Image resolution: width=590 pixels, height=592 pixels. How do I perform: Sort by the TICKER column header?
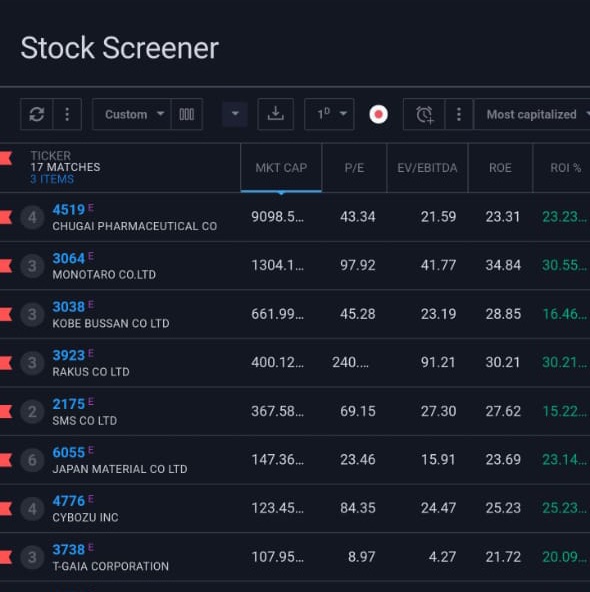[x=51, y=156]
